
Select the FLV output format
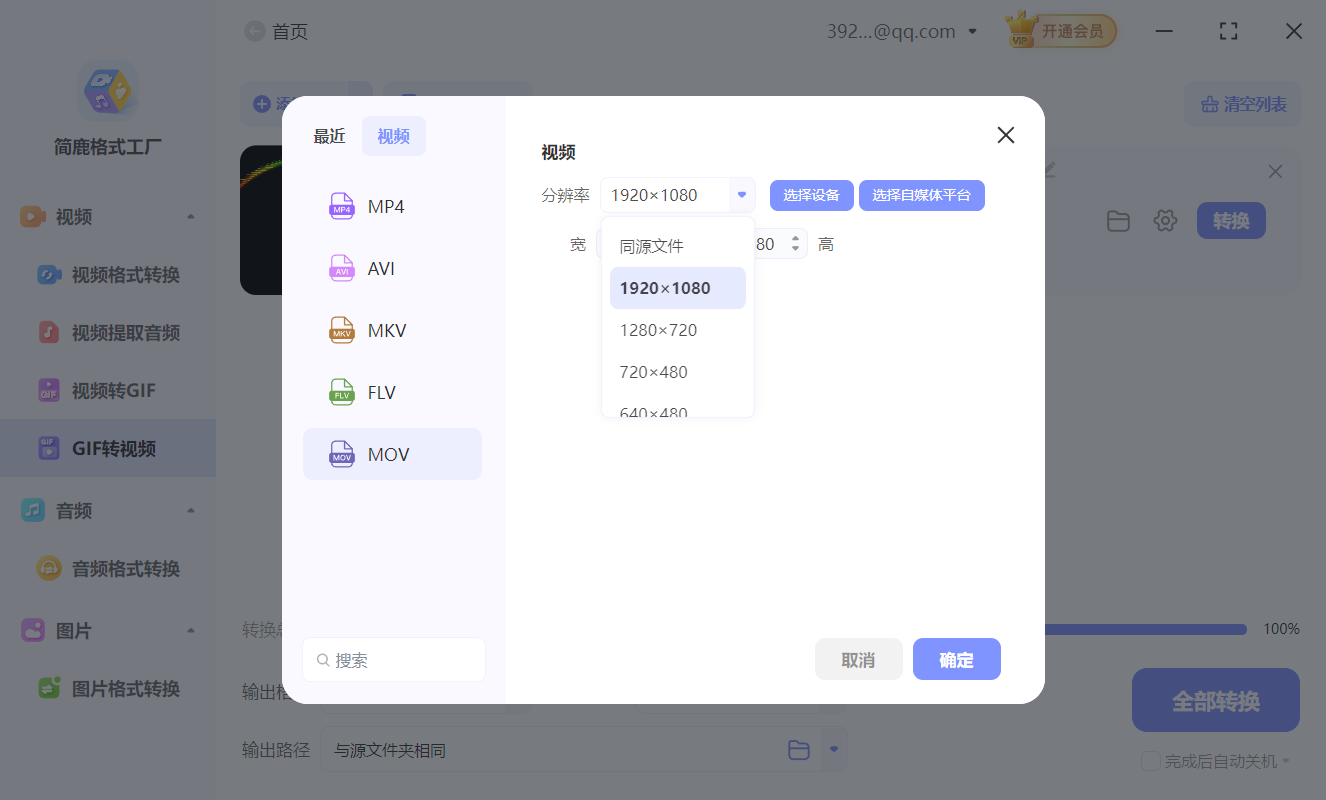coord(393,392)
